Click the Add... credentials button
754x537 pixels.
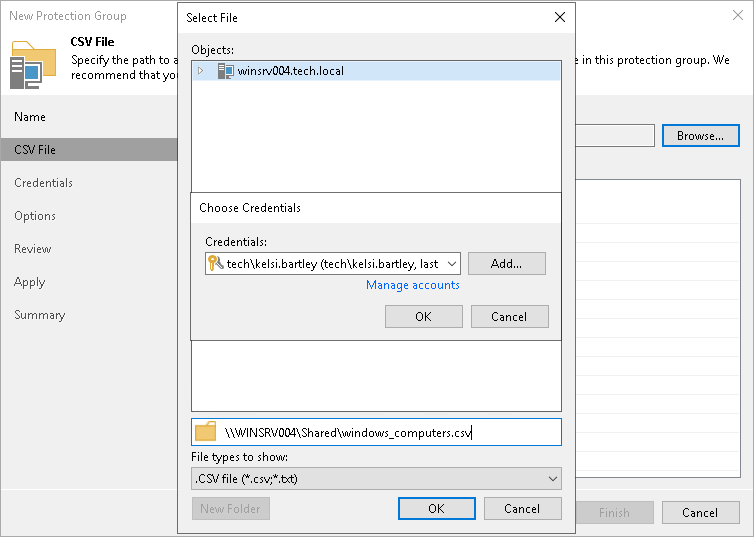click(x=506, y=263)
